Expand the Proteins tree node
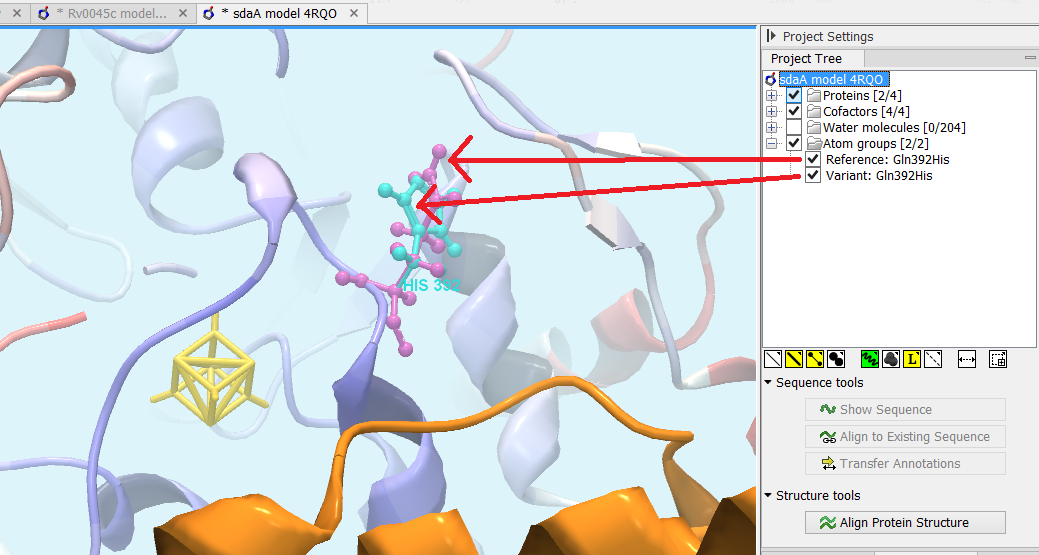The width and height of the screenshot is (1039, 555). (772, 96)
